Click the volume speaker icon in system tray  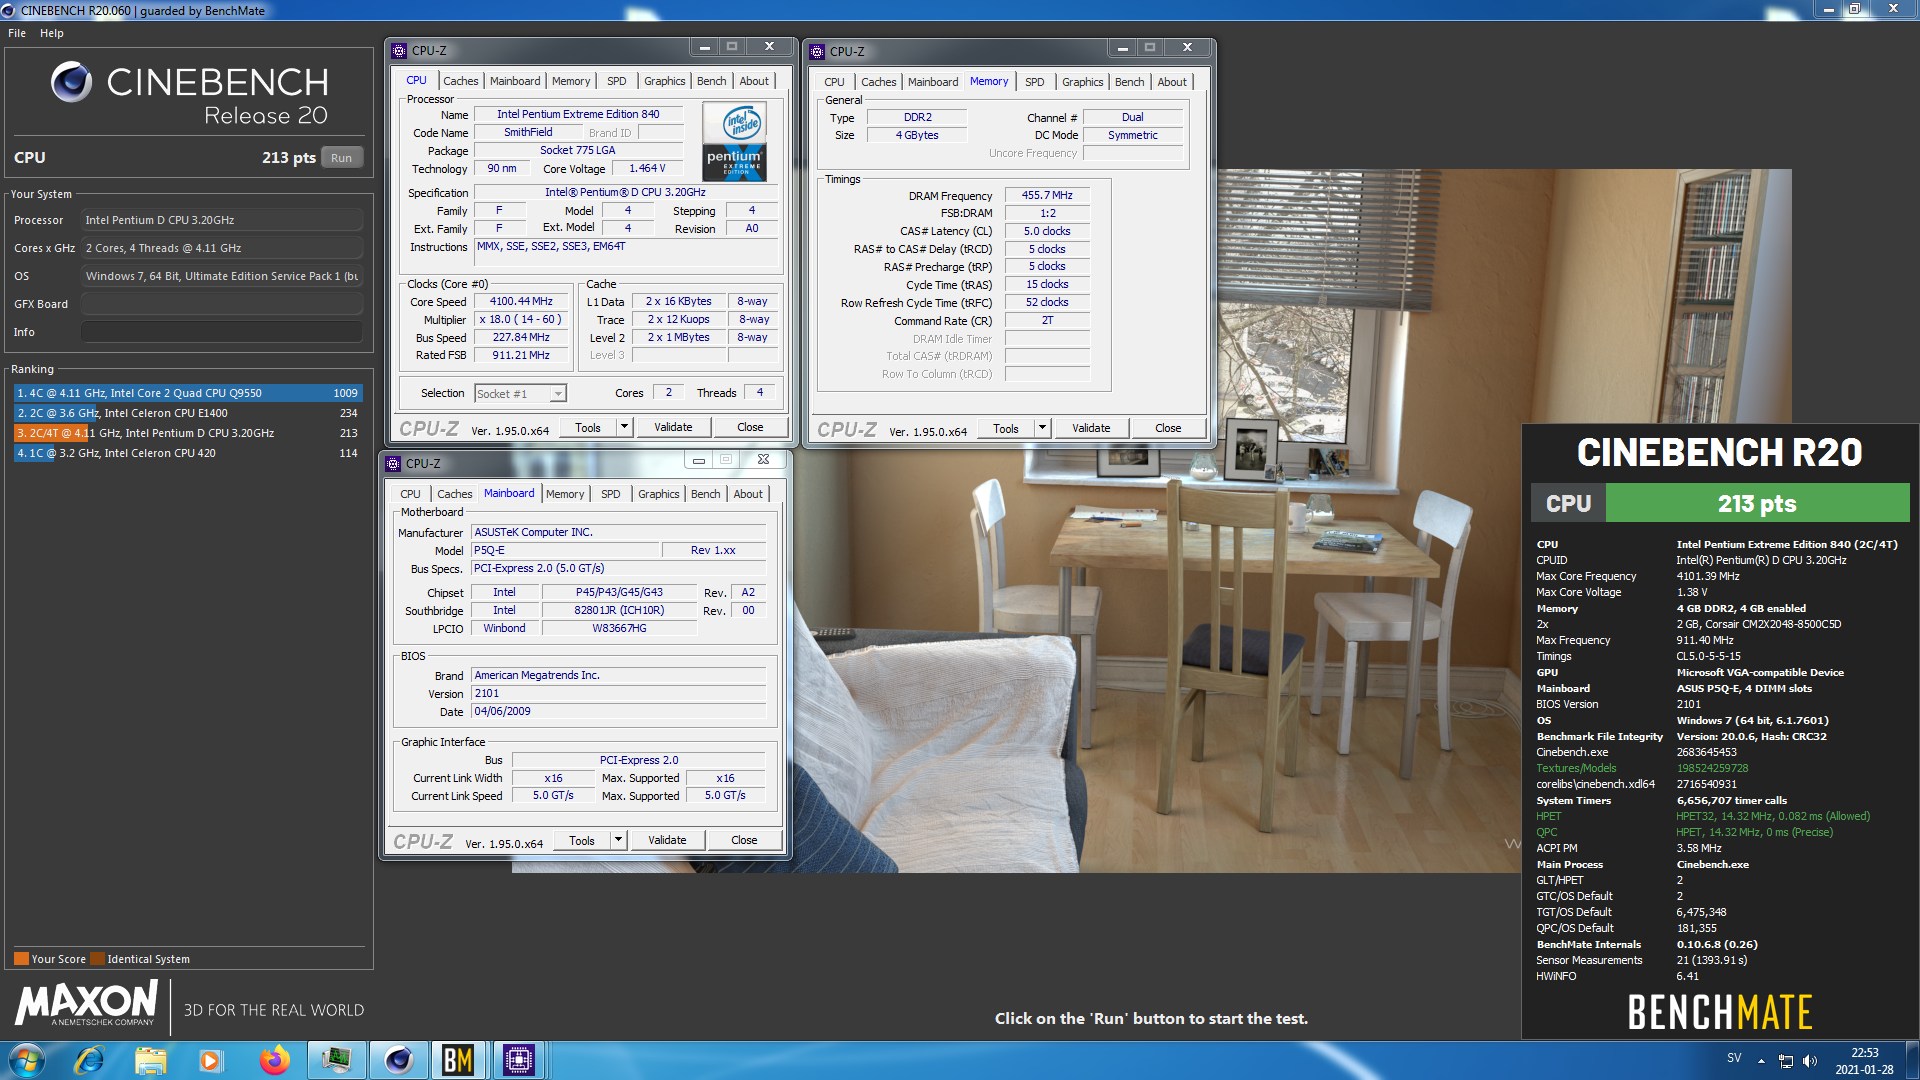(x=1809, y=1060)
